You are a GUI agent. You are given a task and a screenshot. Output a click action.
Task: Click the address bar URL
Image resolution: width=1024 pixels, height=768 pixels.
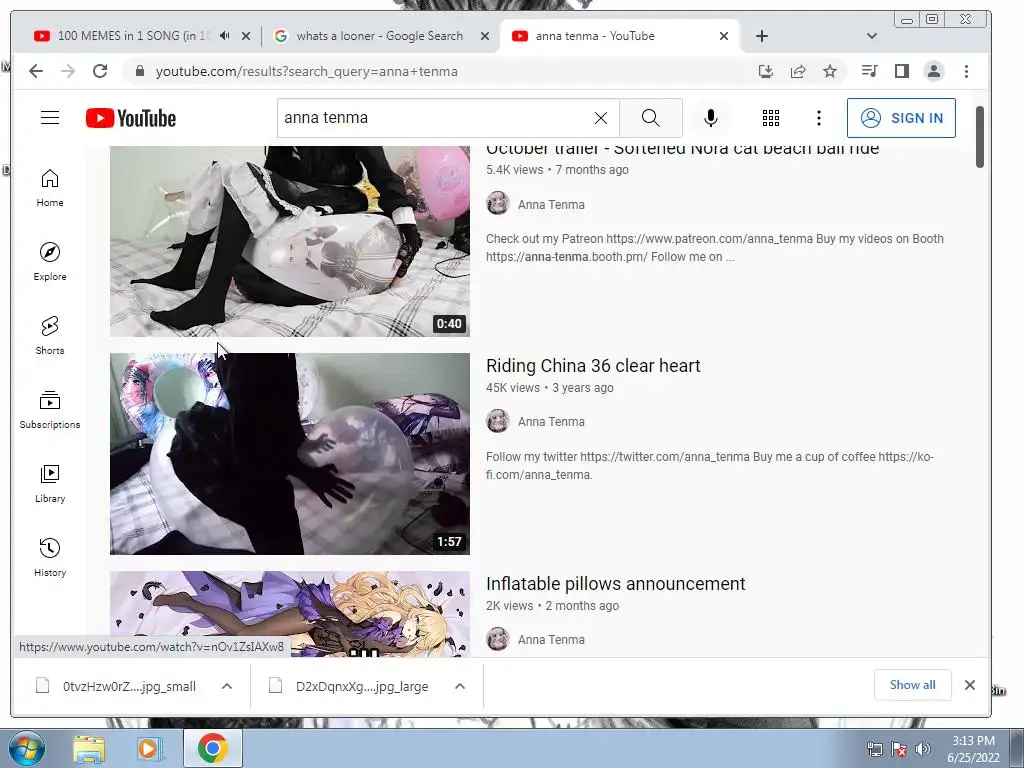[306, 71]
